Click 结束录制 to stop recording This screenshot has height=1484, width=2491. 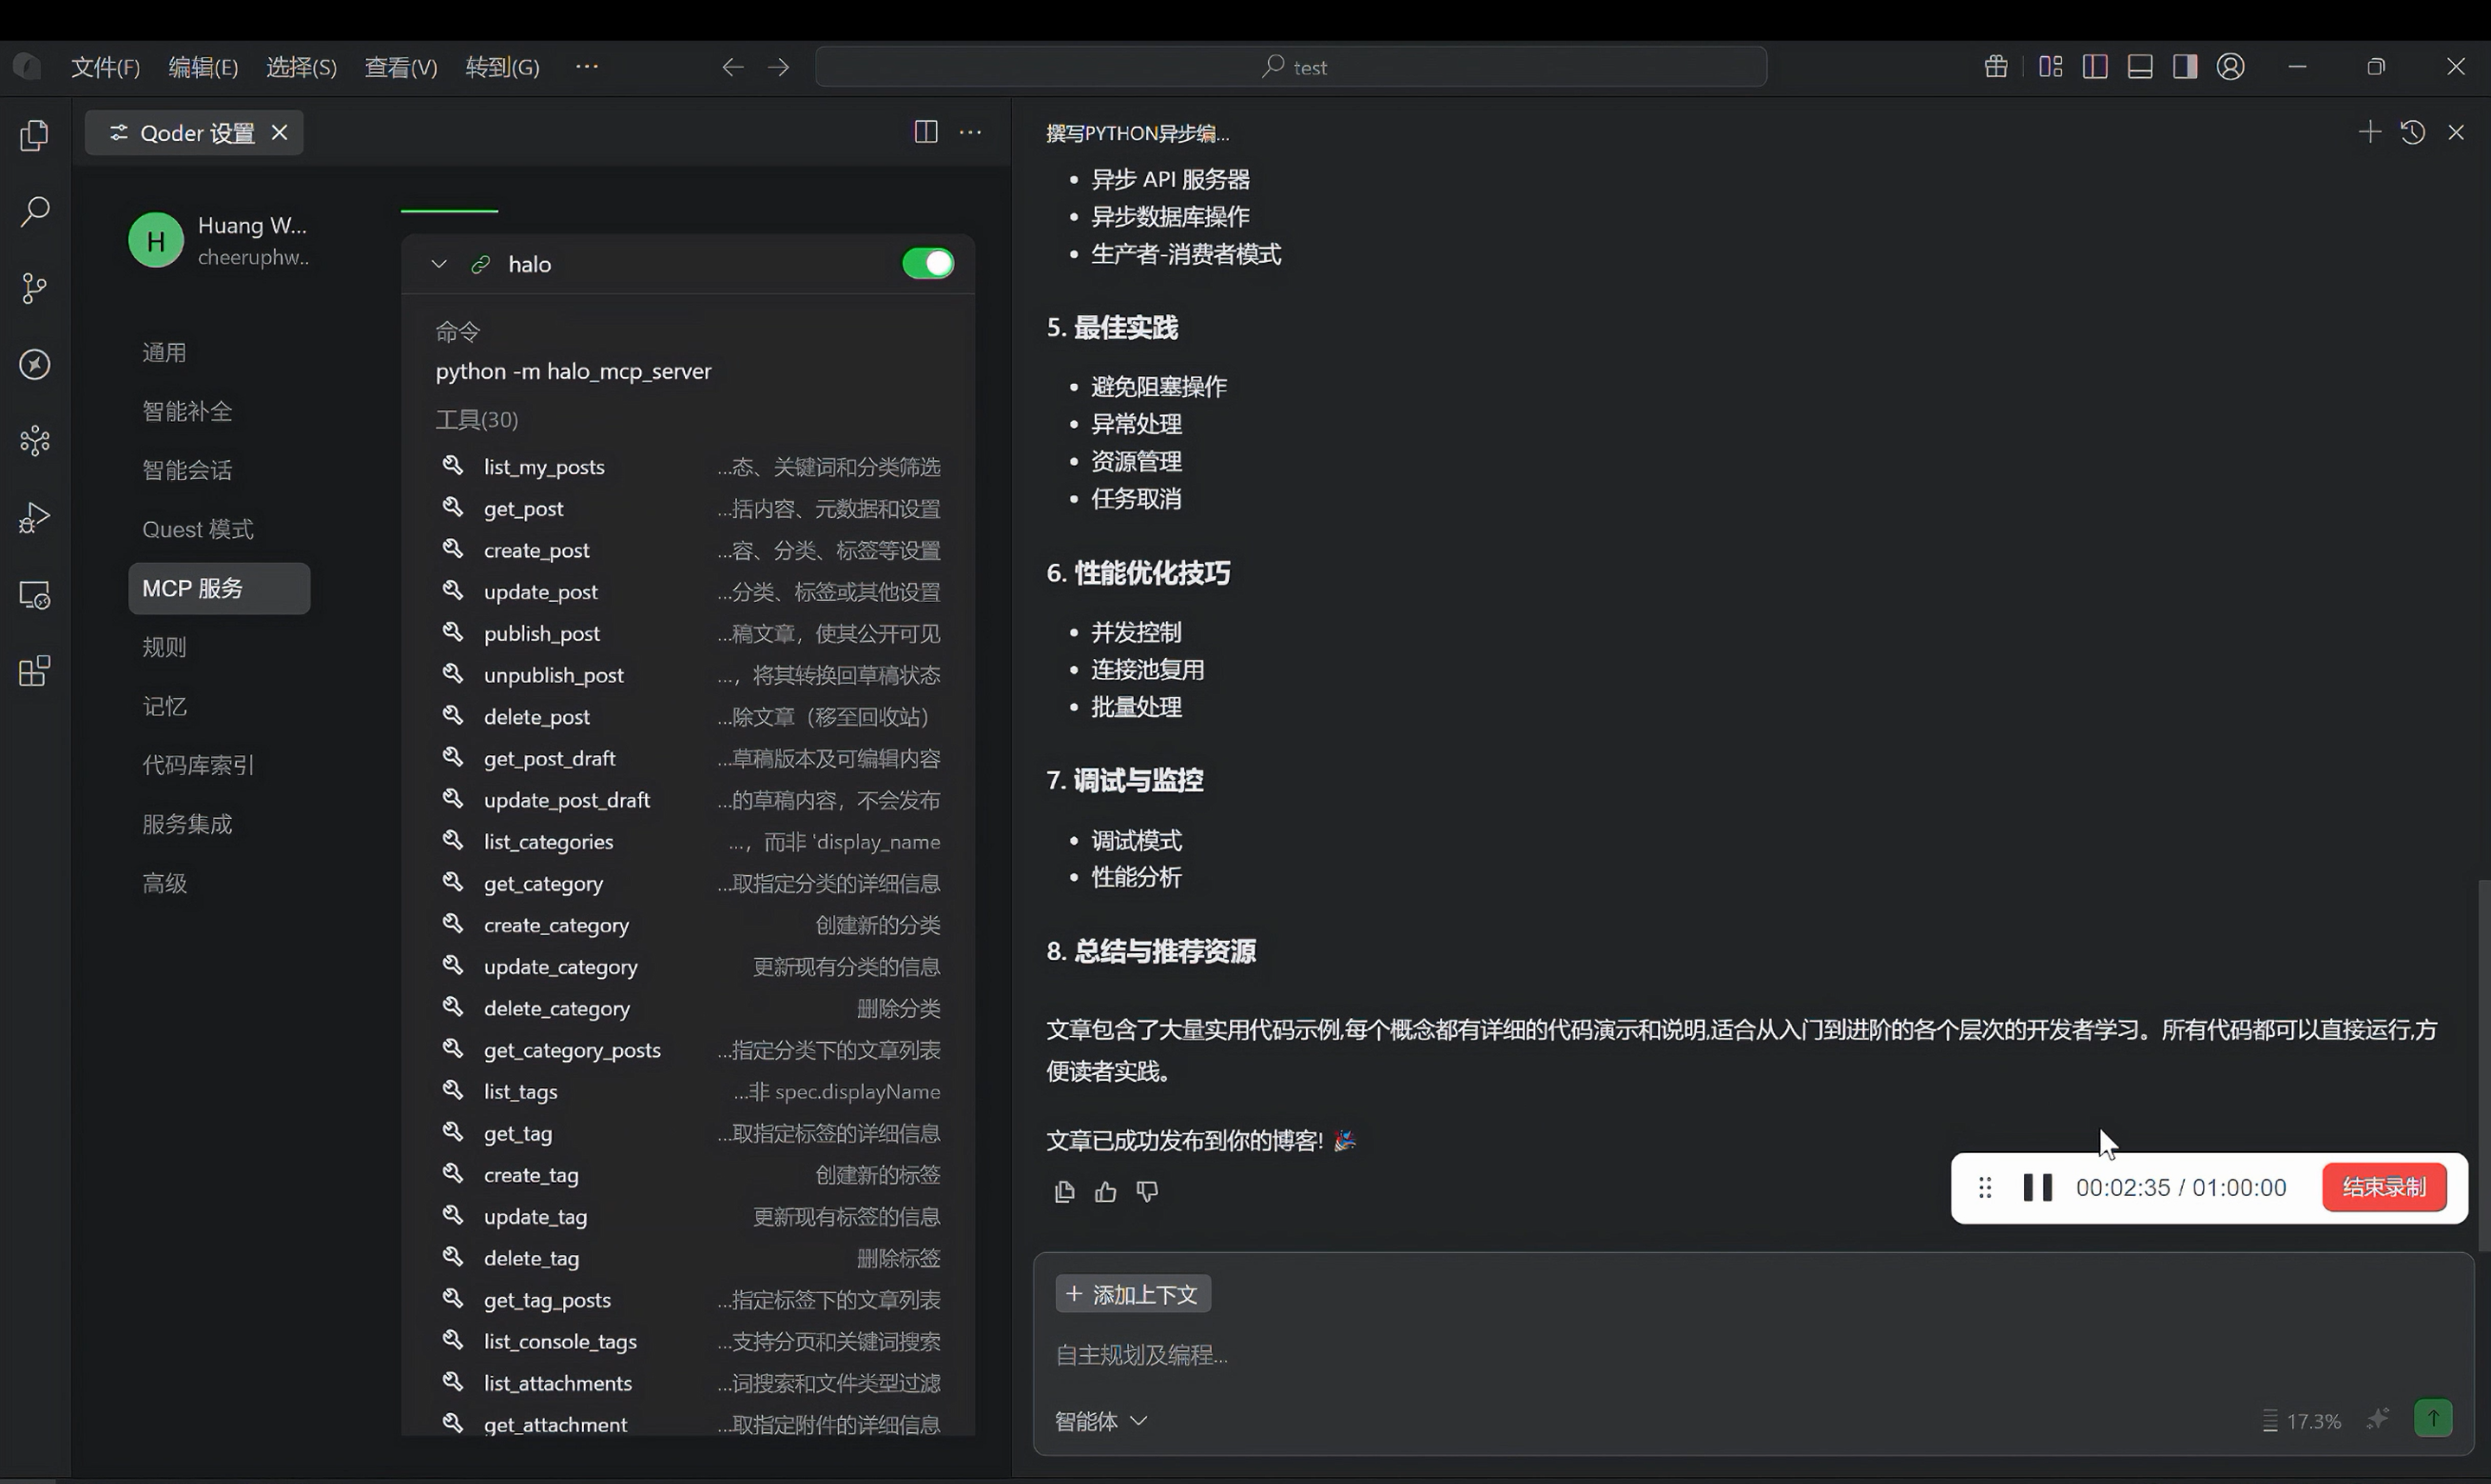[x=2383, y=1187]
